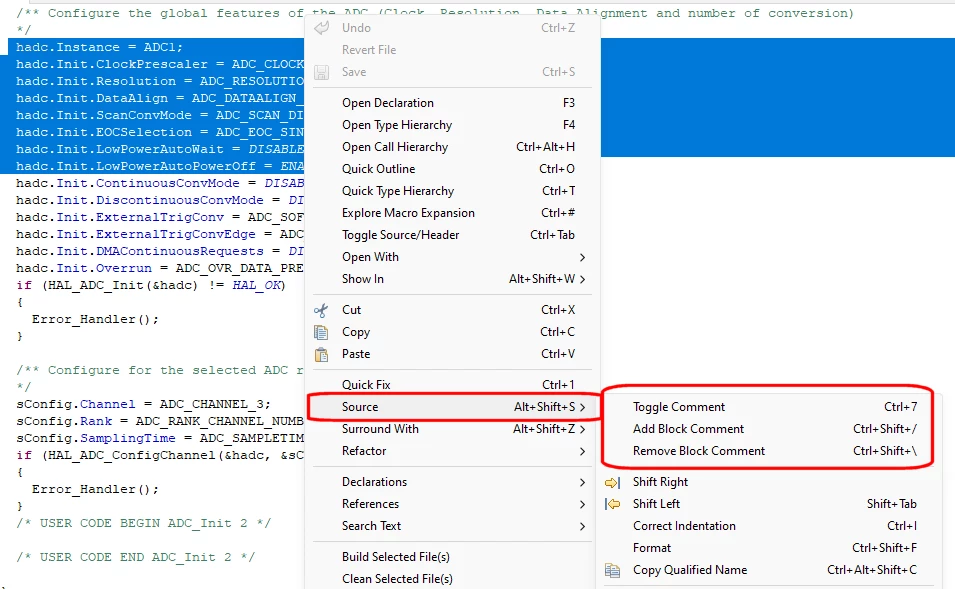Click the Shift Right arrow icon
Viewport: 955px width, 589px height.
pyautogui.click(x=612, y=482)
